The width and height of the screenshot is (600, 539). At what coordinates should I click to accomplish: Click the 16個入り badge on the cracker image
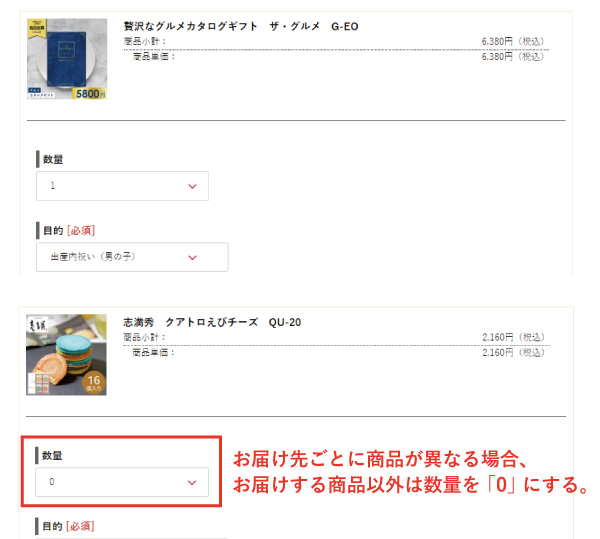click(94, 383)
